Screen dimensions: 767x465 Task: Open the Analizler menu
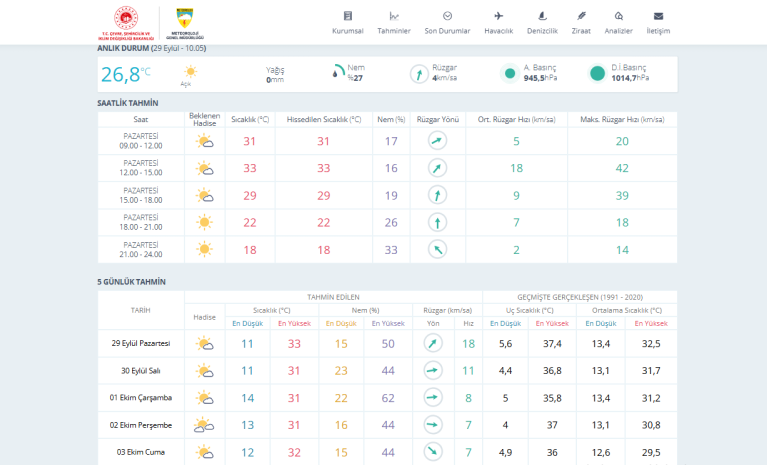[x=618, y=23]
